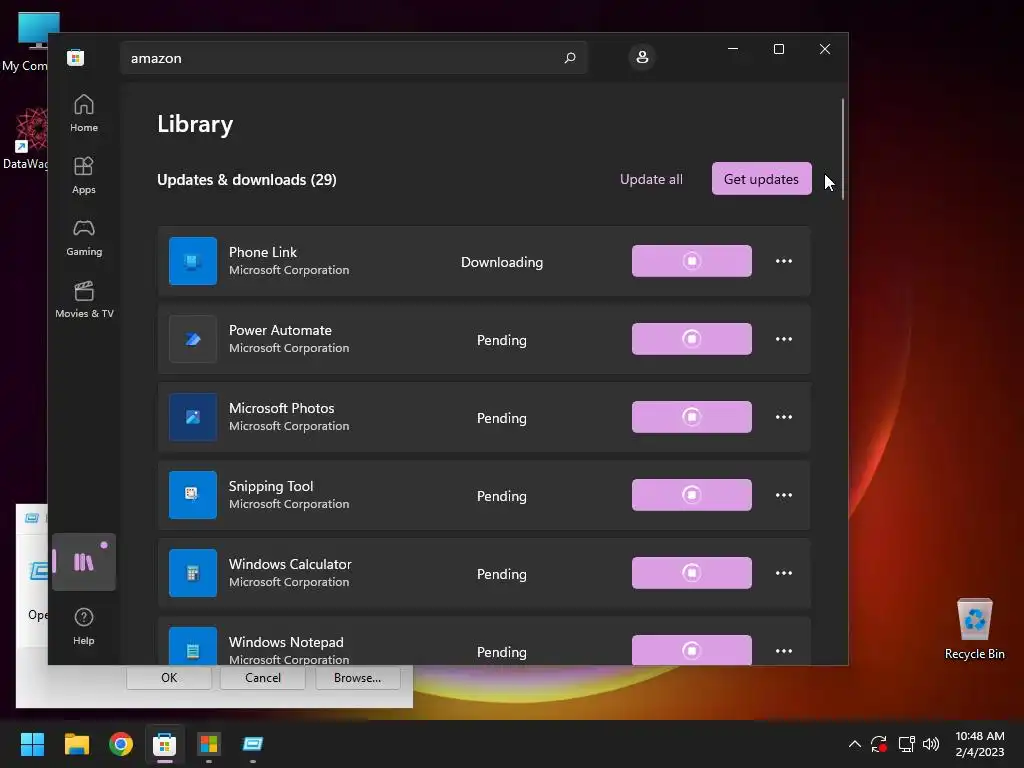This screenshot has width=1024, height=768.
Task: Click the colorful four-squares taskbar app icon
Action: 209,744
